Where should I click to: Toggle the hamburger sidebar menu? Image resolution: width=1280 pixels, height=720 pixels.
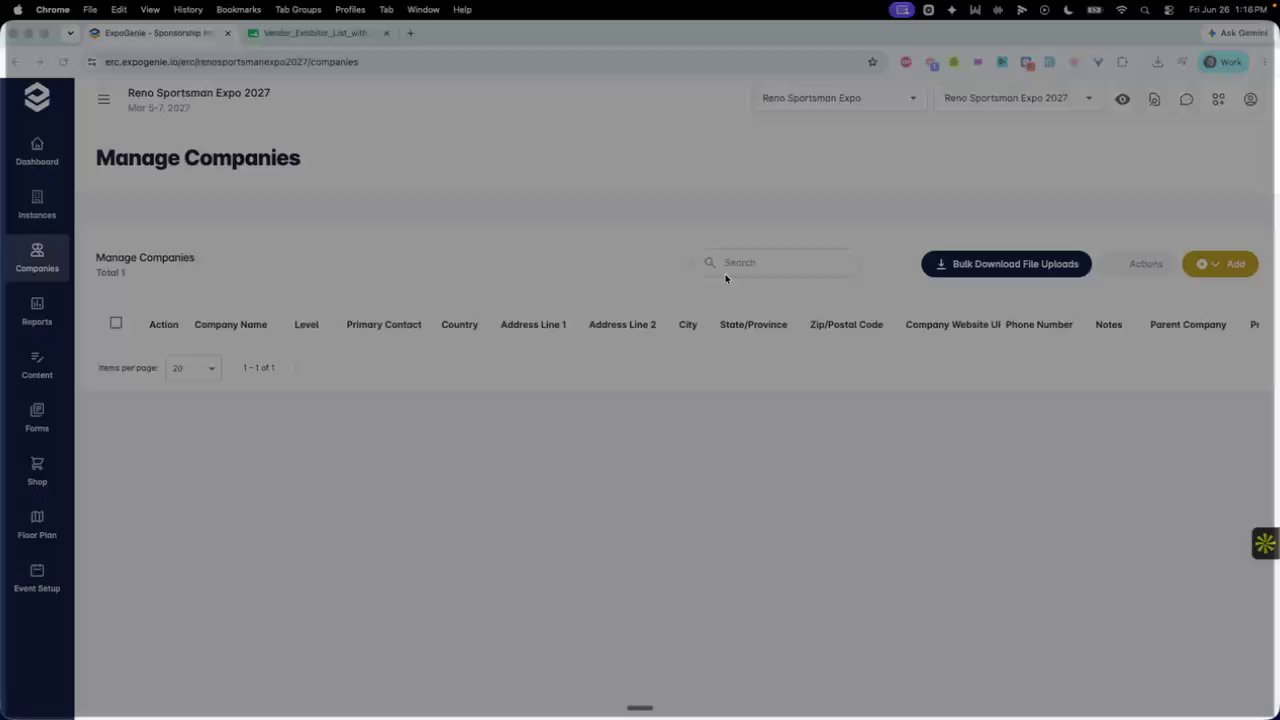[x=104, y=99]
